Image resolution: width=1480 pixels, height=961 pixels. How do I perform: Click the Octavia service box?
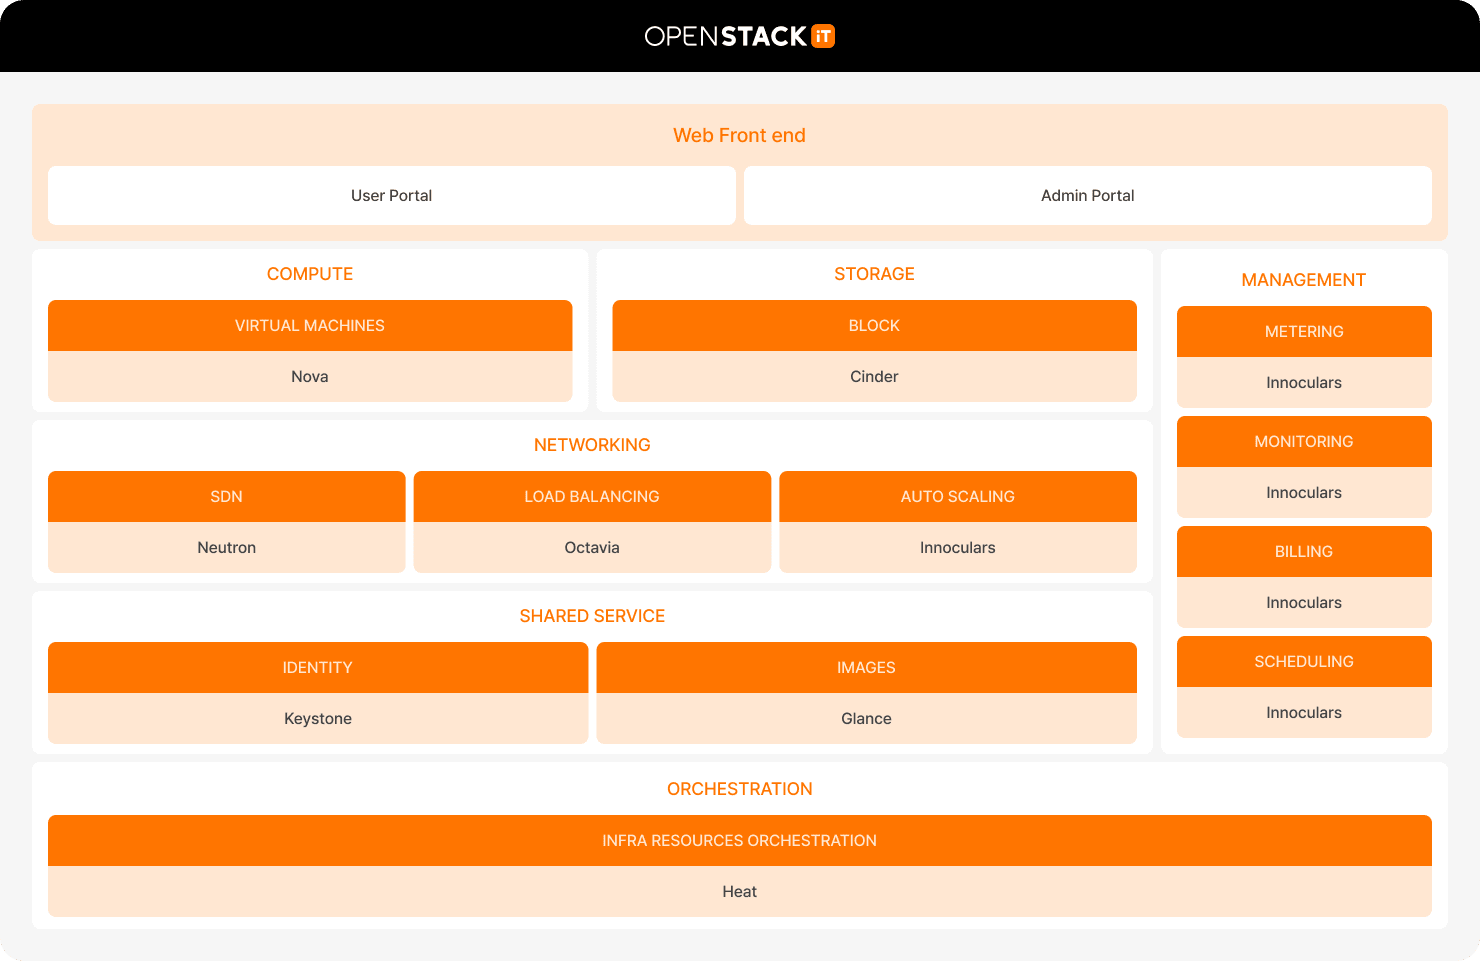[x=591, y=548]
